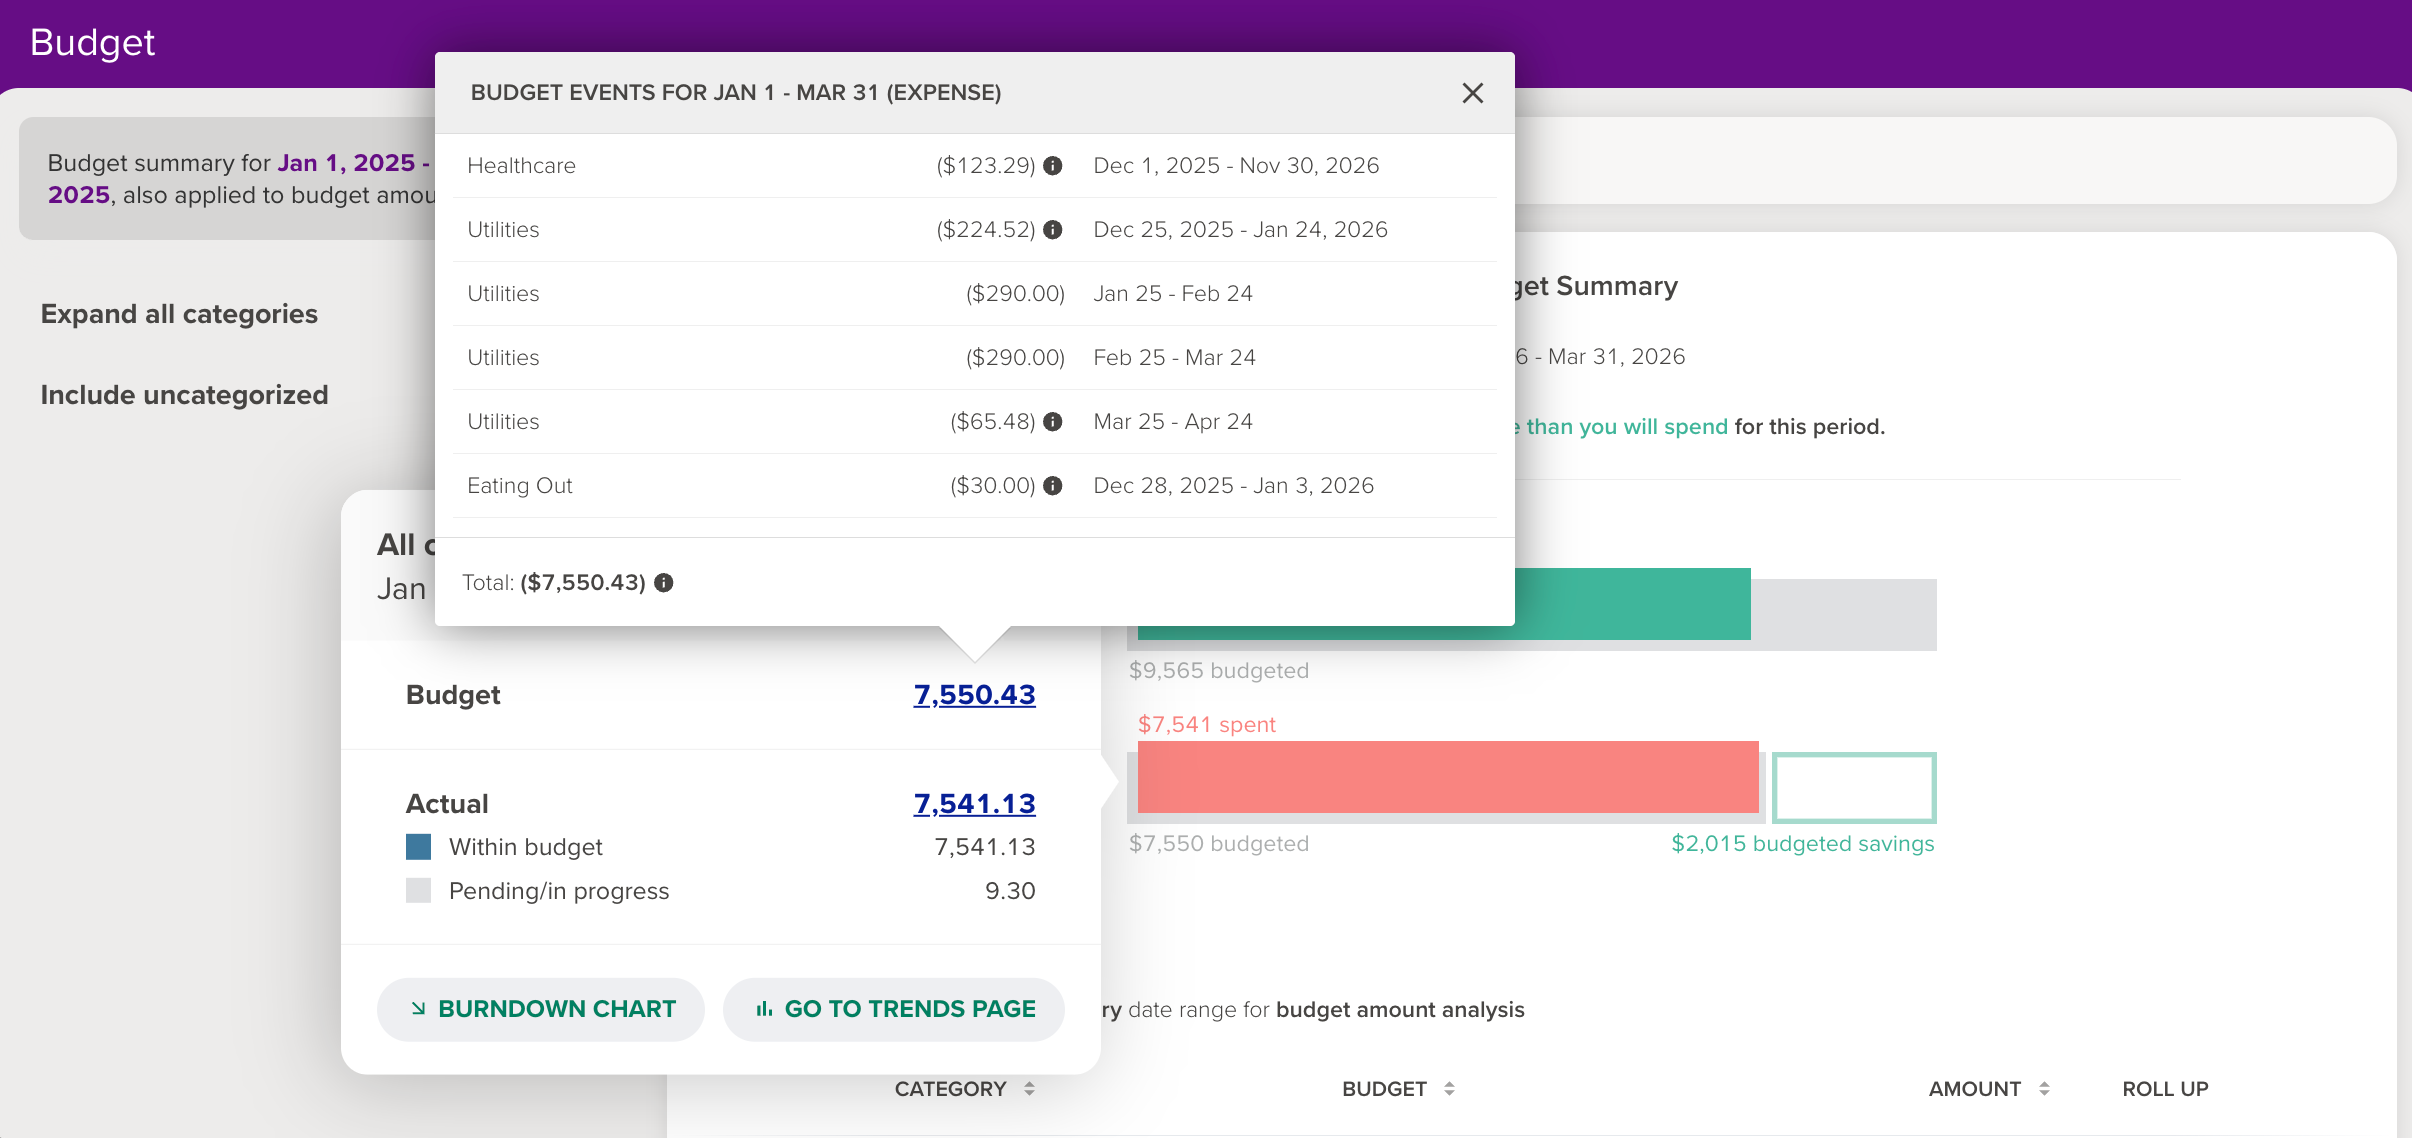This screenshot has width=2412, height=1138.
Task: Open the Burndown Chart
Action: (541, 1009)
